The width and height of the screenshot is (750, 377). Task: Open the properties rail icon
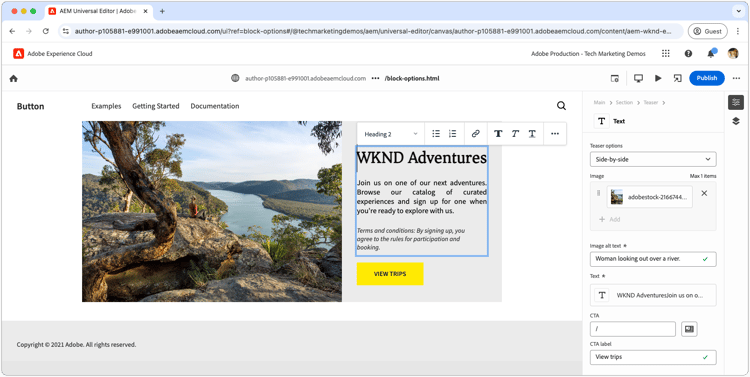click(x=736, y=102)
